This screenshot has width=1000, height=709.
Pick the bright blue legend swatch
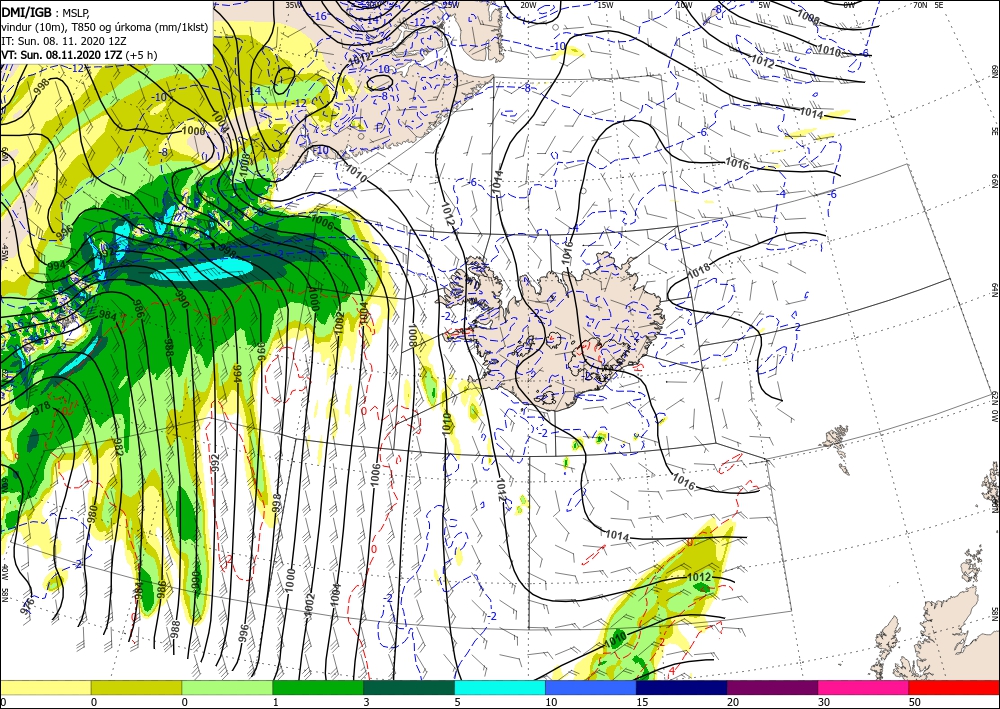tap(591, 687)
